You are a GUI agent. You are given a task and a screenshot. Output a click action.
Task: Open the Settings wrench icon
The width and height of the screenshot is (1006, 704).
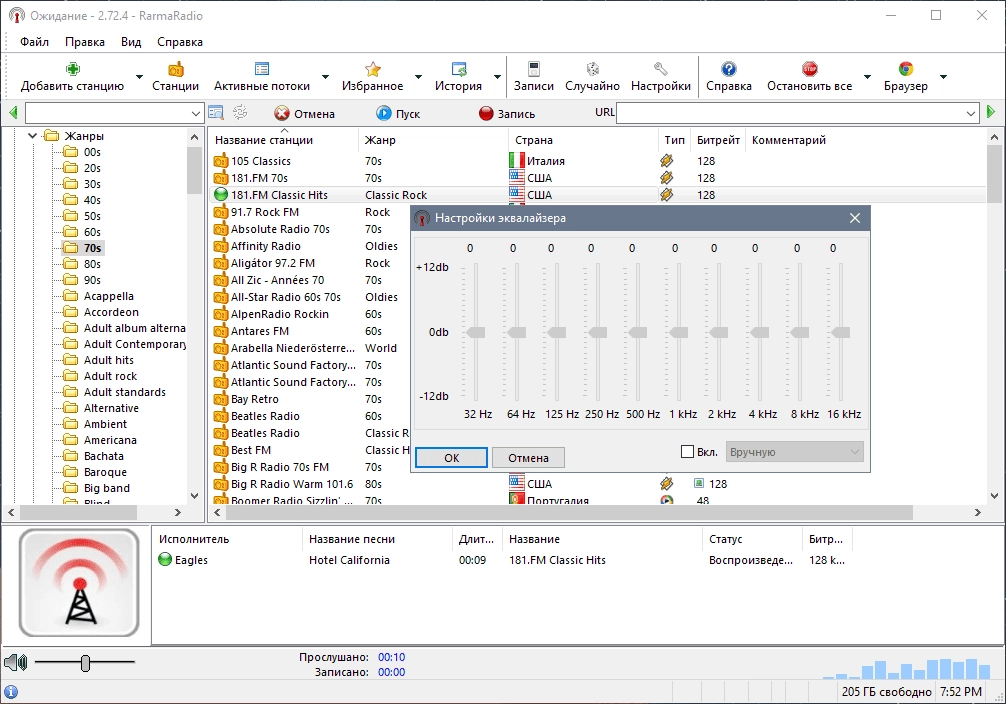[661, 69]
